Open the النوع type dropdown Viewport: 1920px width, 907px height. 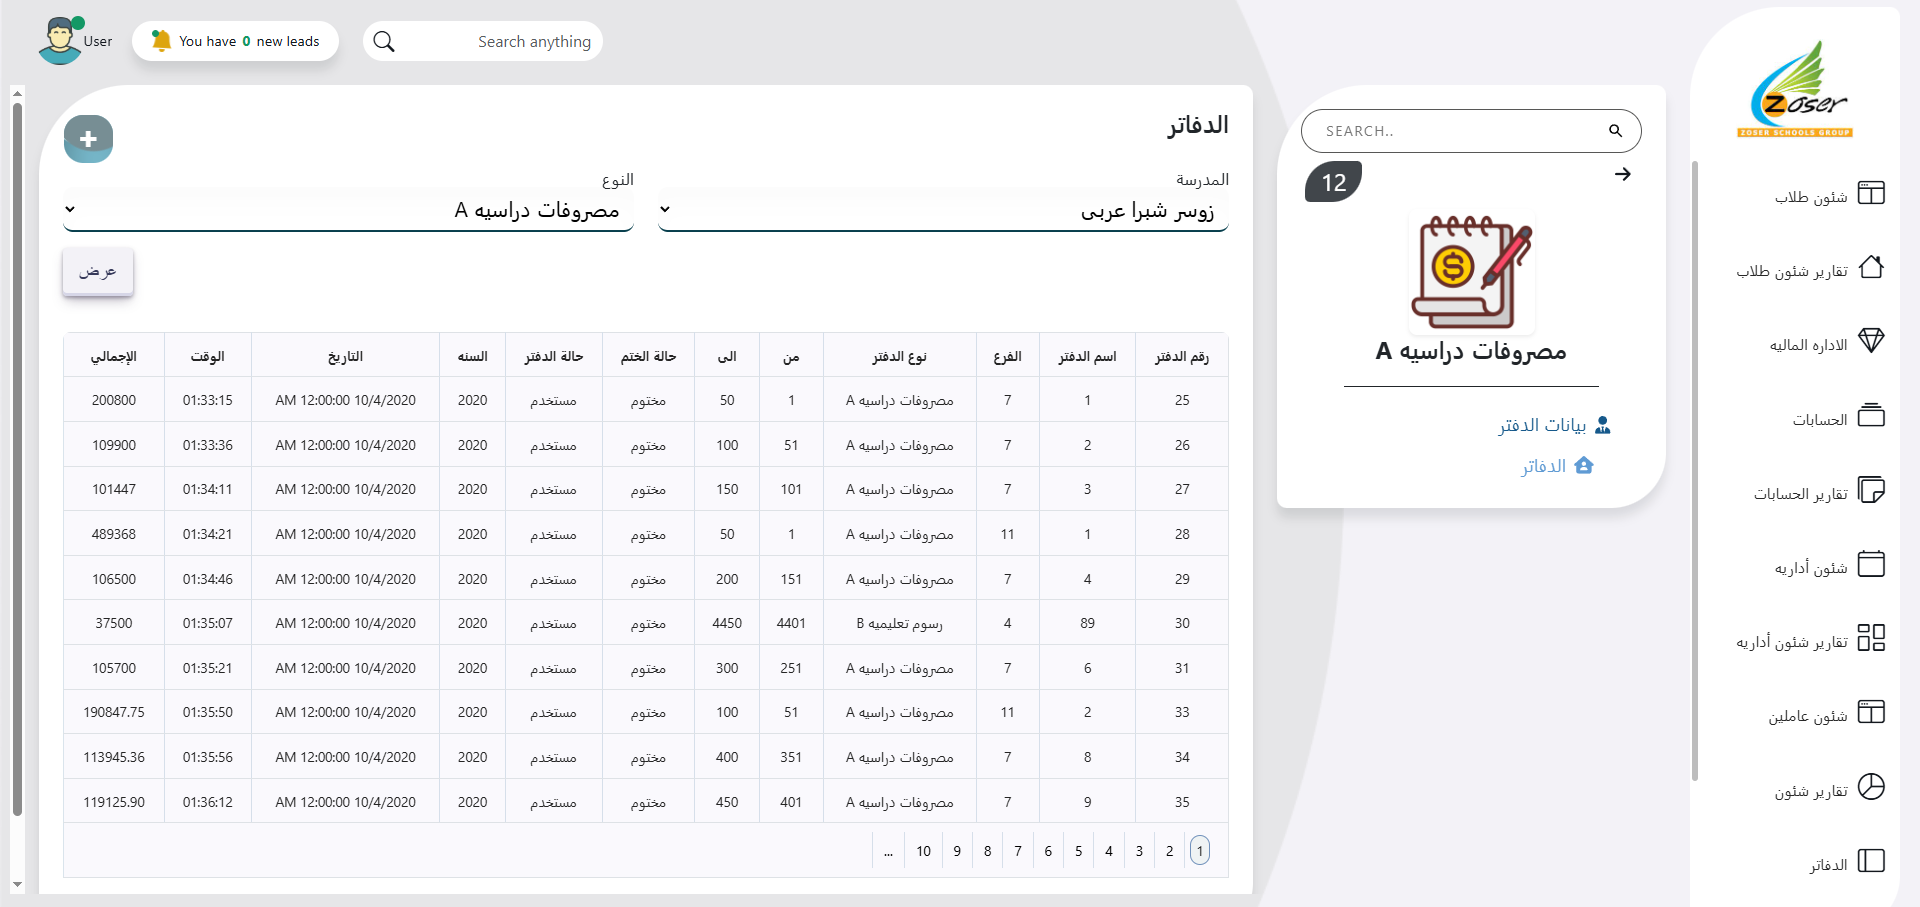click(x=348, y=210)
